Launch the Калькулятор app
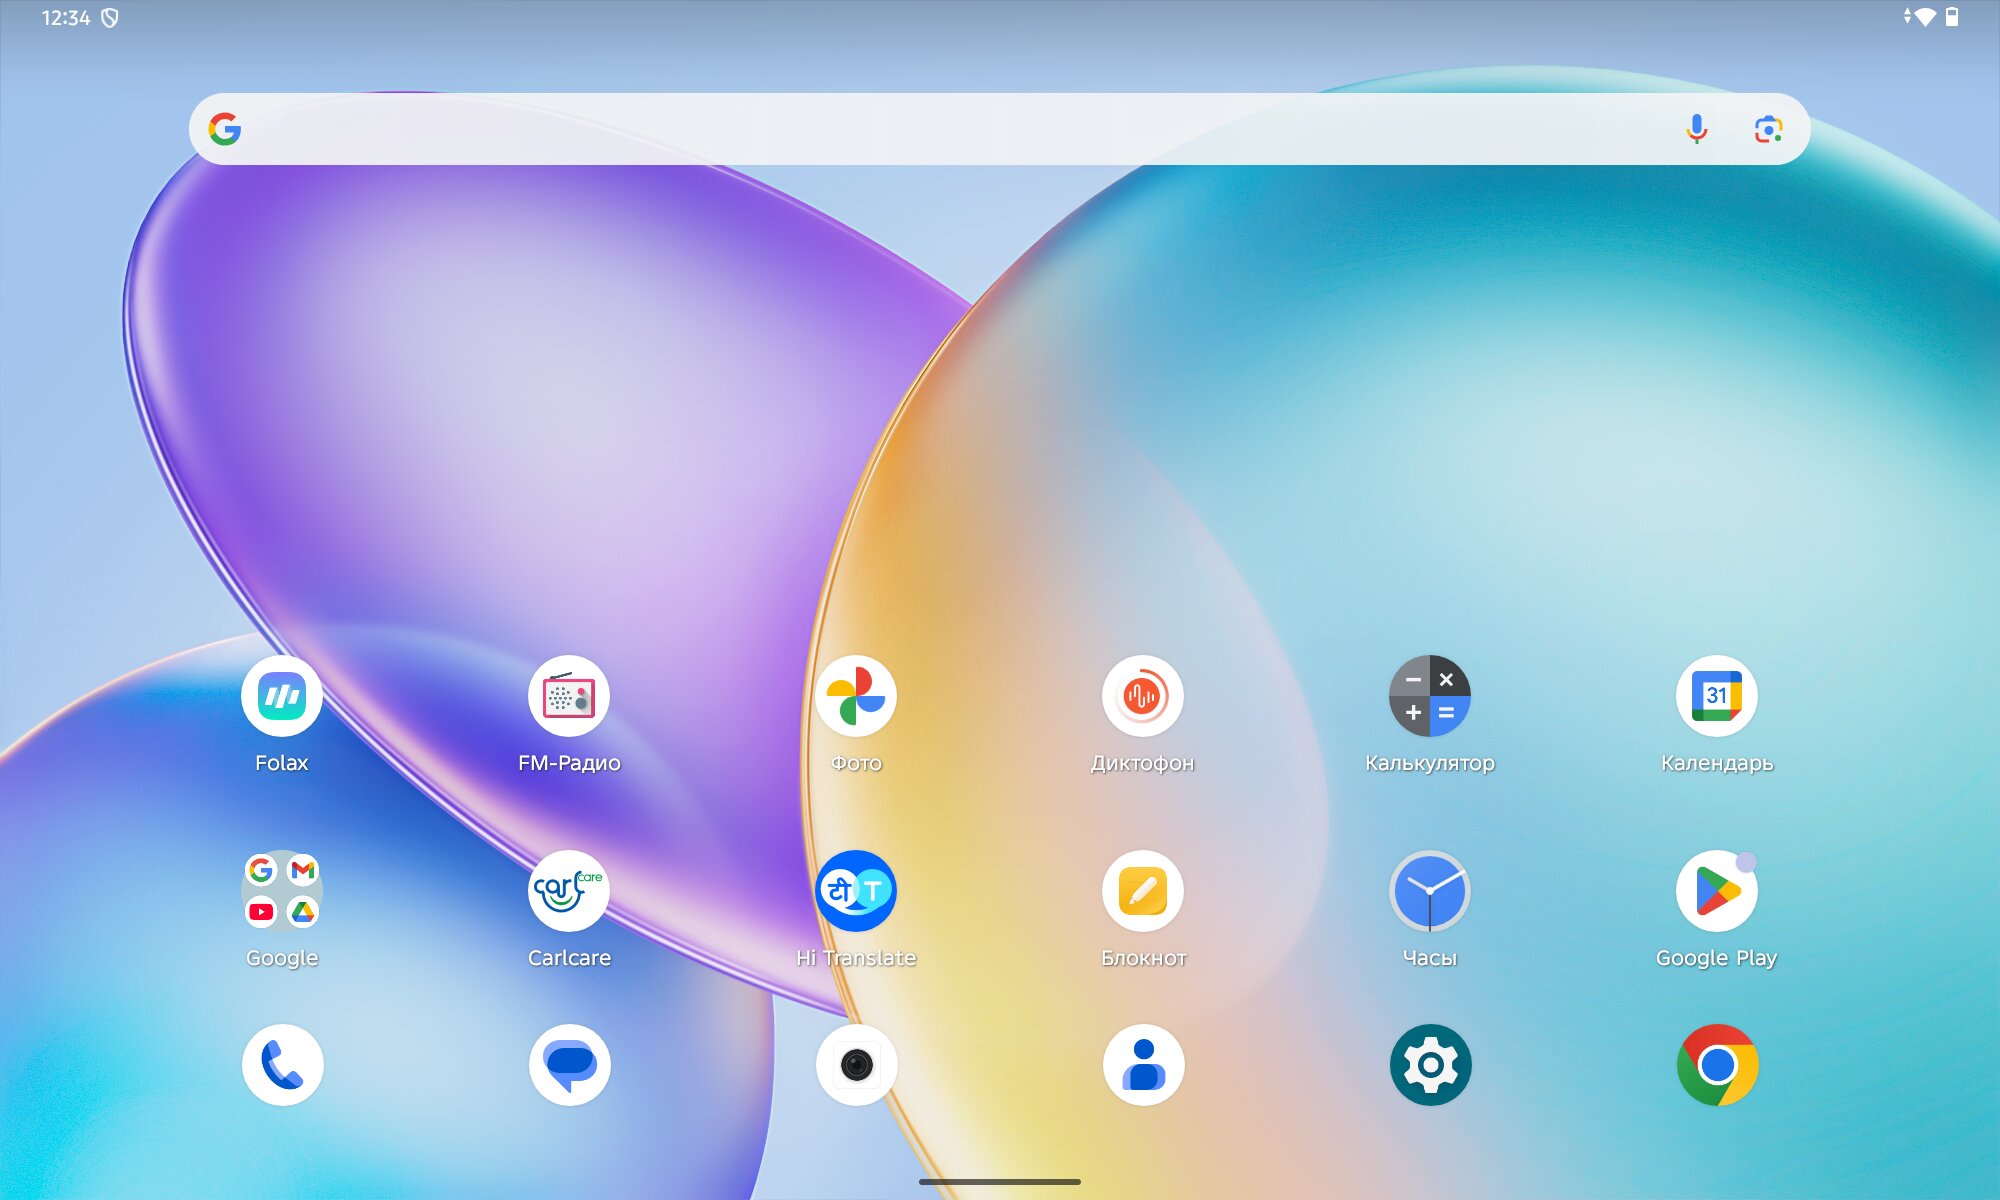Viewport: 2000px width, 1200px height. [1430, 696]
